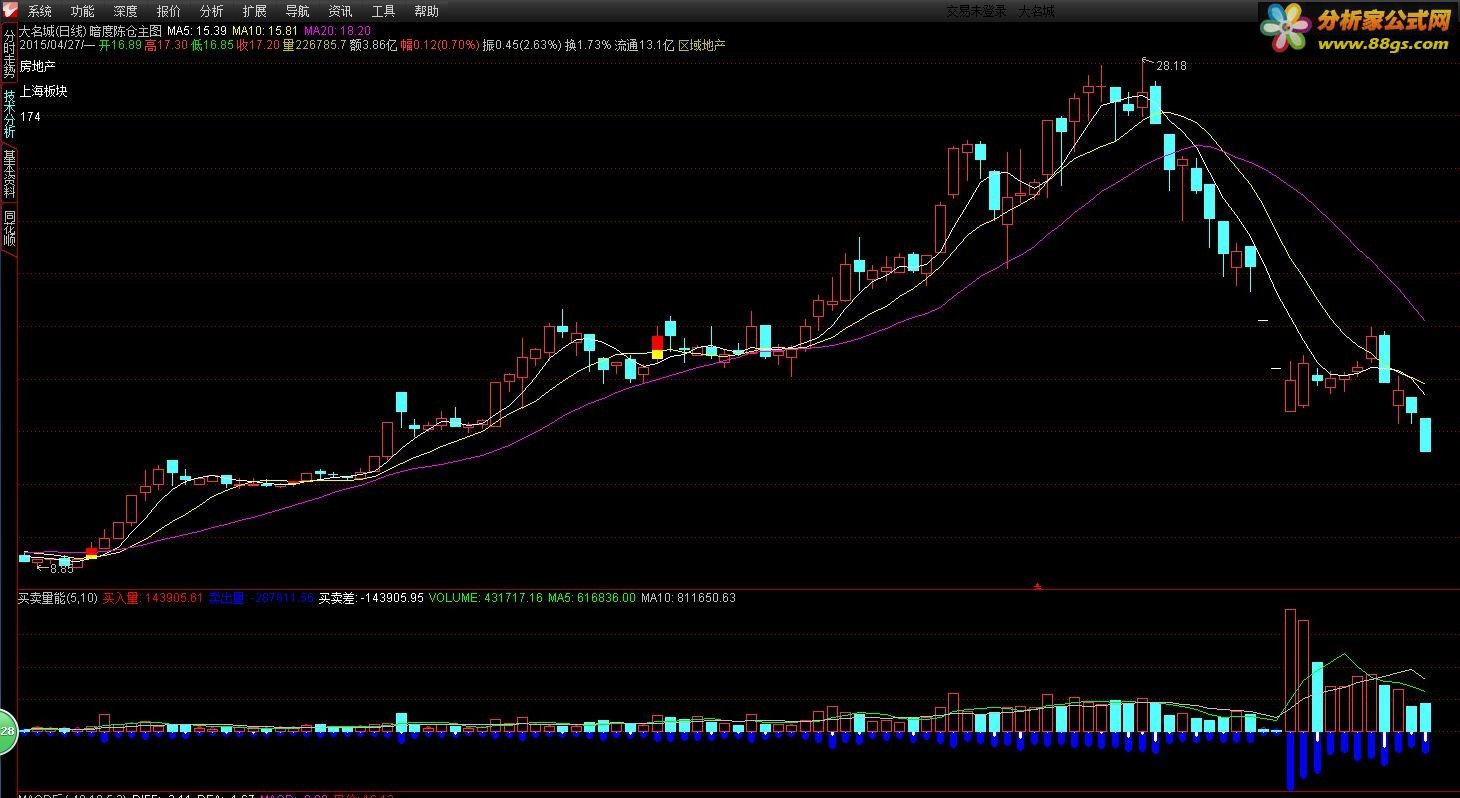Click the 换1.73% turnover rate
The image size is (1460, 798).
(x=587, y=45)
